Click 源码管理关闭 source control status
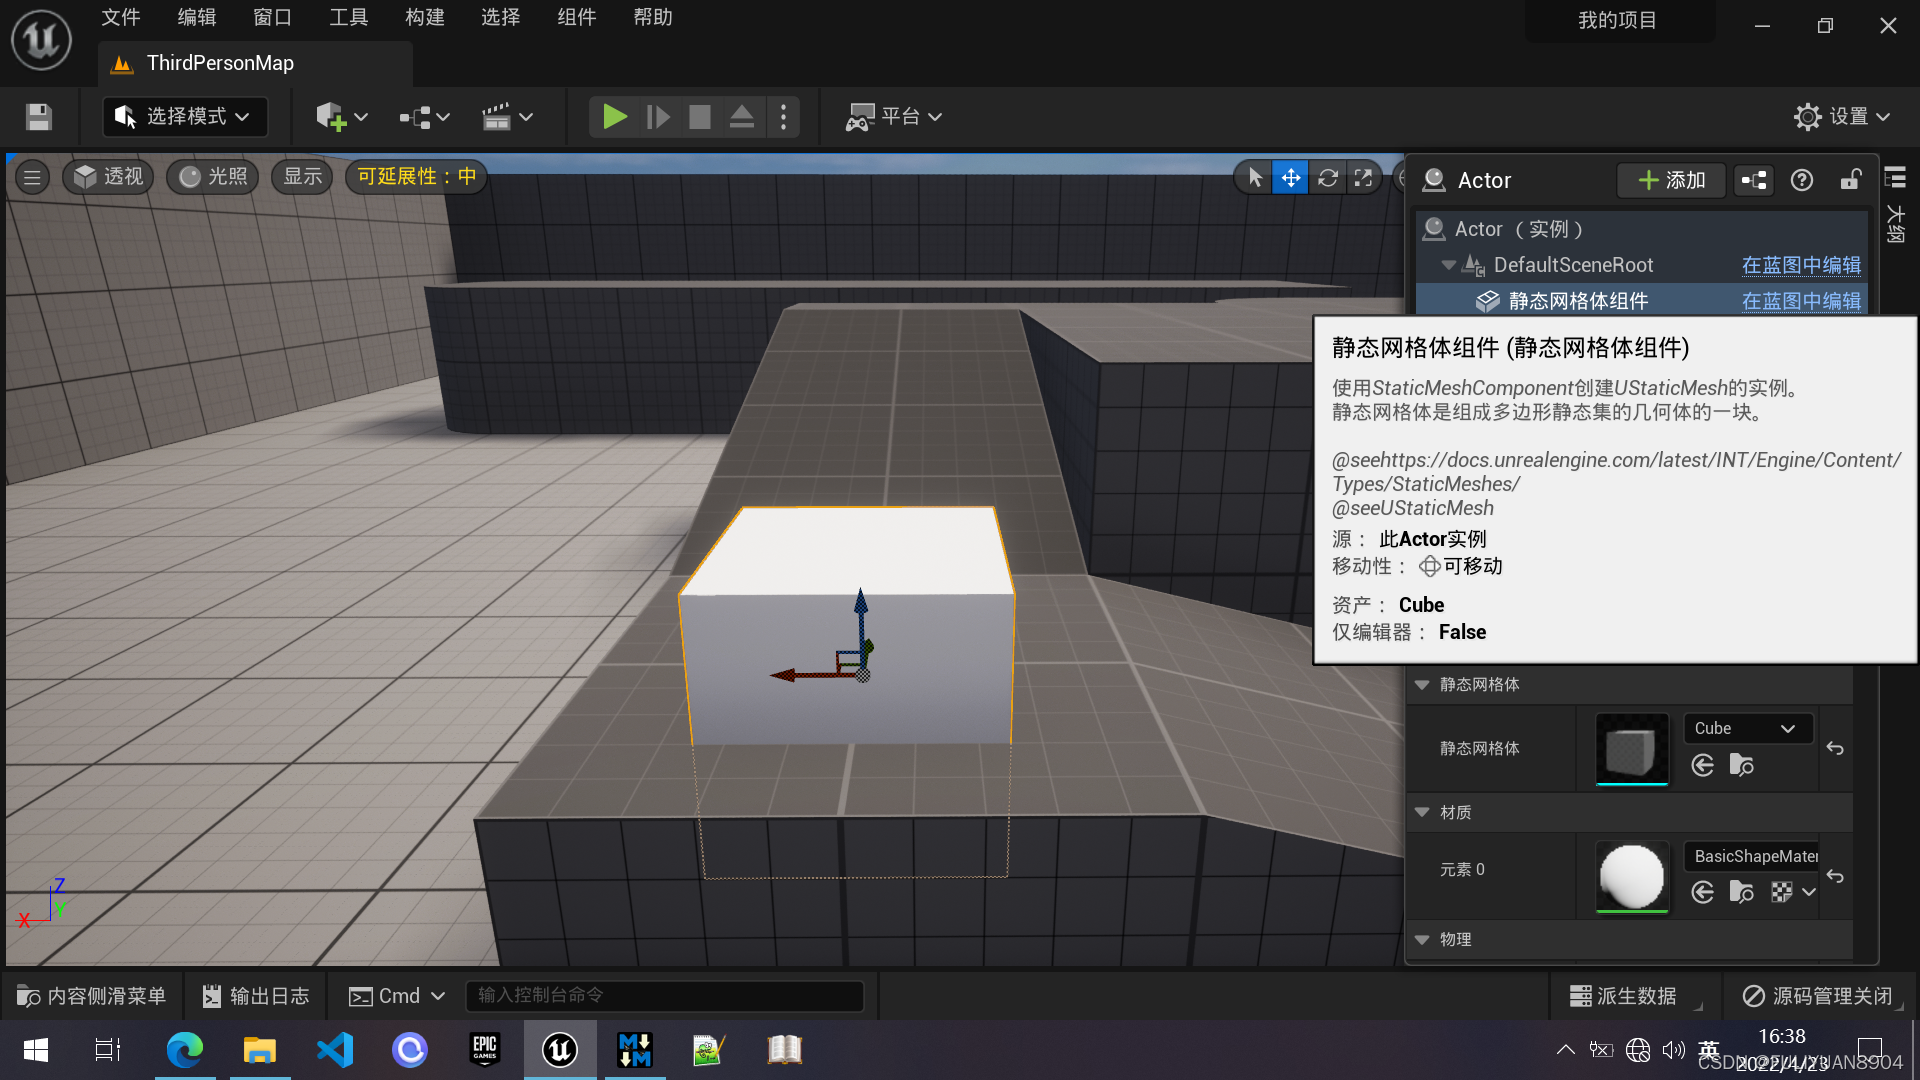 click(x=1818, y=996)
